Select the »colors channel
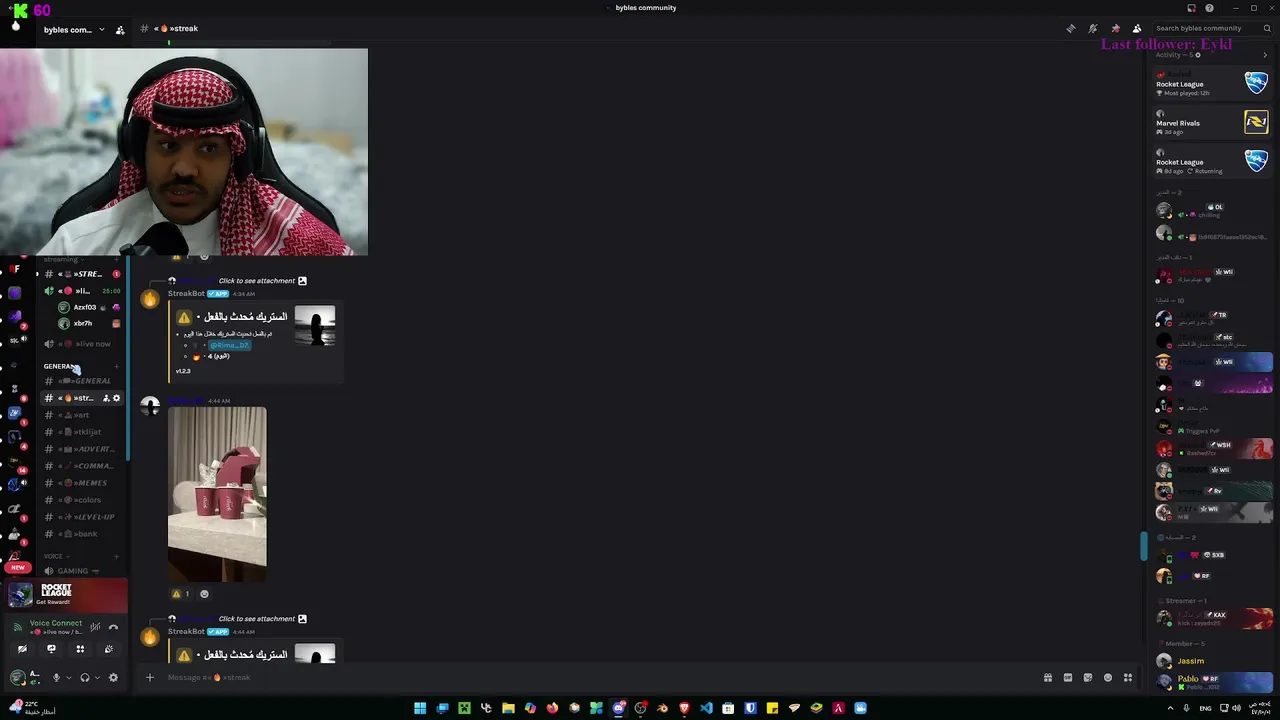Viewport: 1280px width, 720px height. 82,500
